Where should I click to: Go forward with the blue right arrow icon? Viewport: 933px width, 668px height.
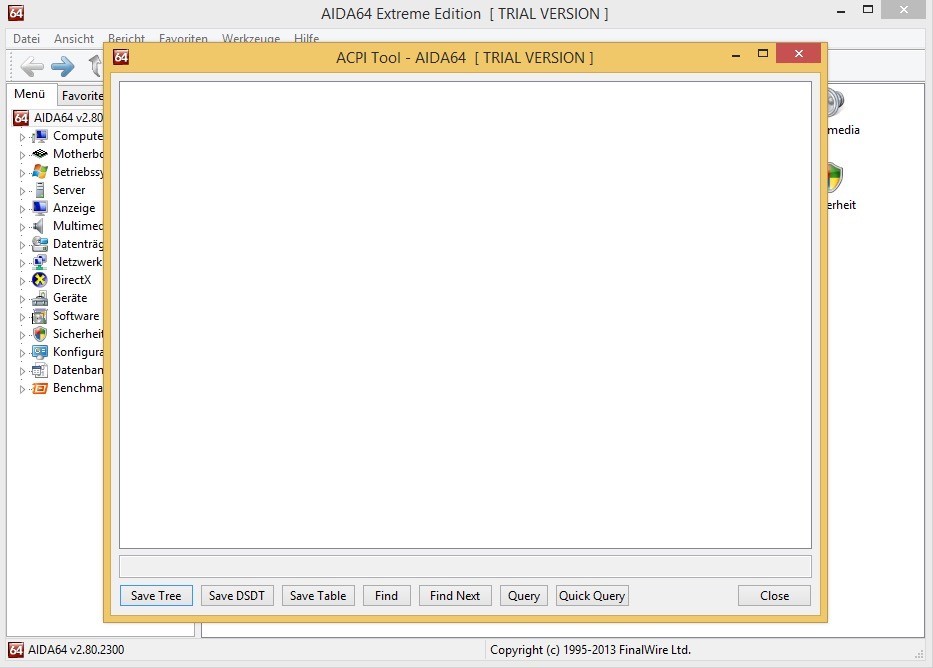pyautogui.click(x=62, y=66)
